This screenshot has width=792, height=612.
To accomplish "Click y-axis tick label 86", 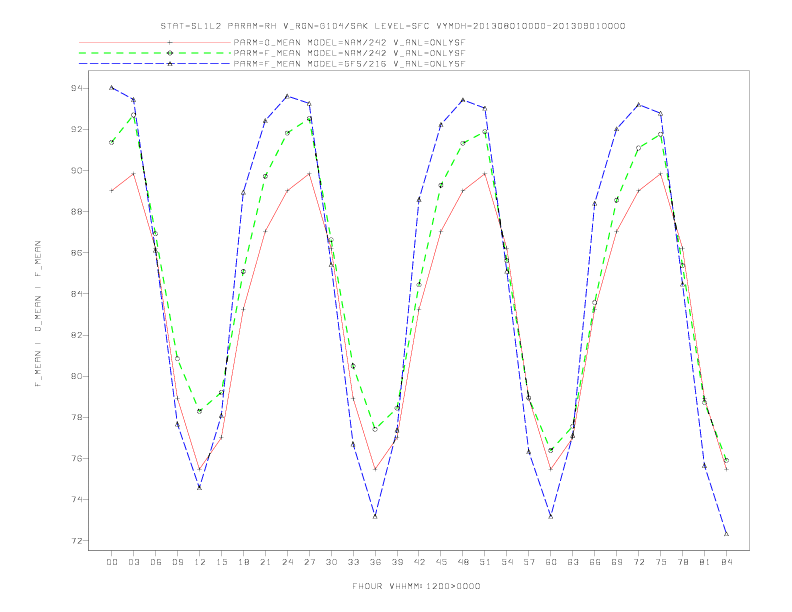I will click(77, 252).
